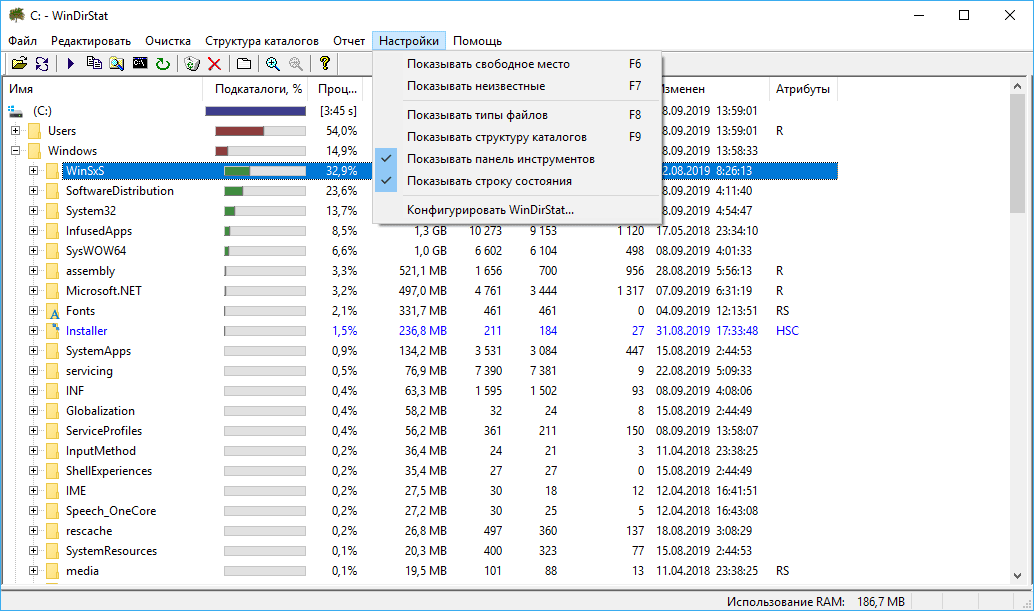Enable 'Показывать неизвестные' option

[517, 86]
